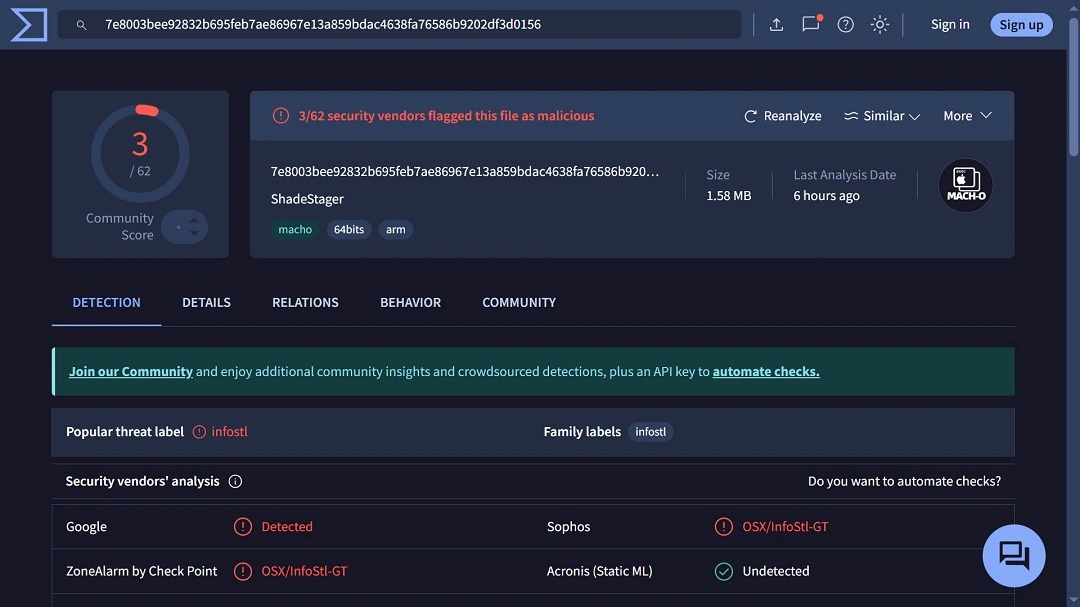This screenshot has height=607, width=1080.
Task: Open the file upload icon in the top bar
Action: tap(777, 24)
